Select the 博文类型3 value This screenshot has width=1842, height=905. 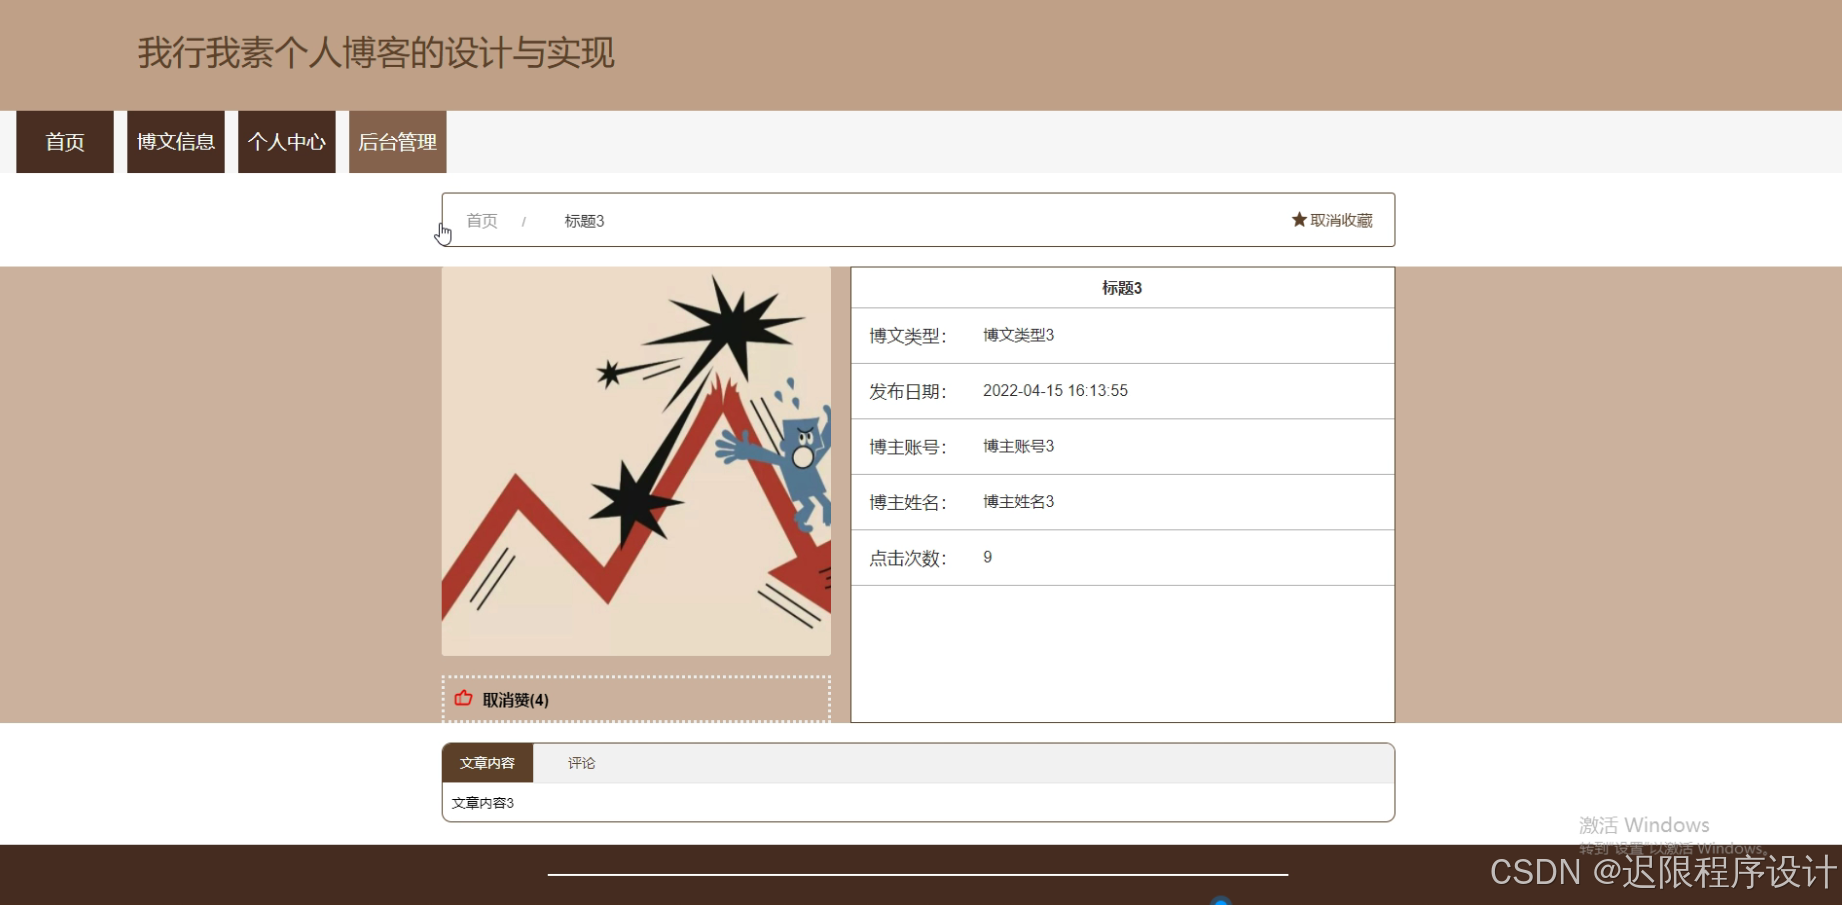click(x=1018, y=335)
